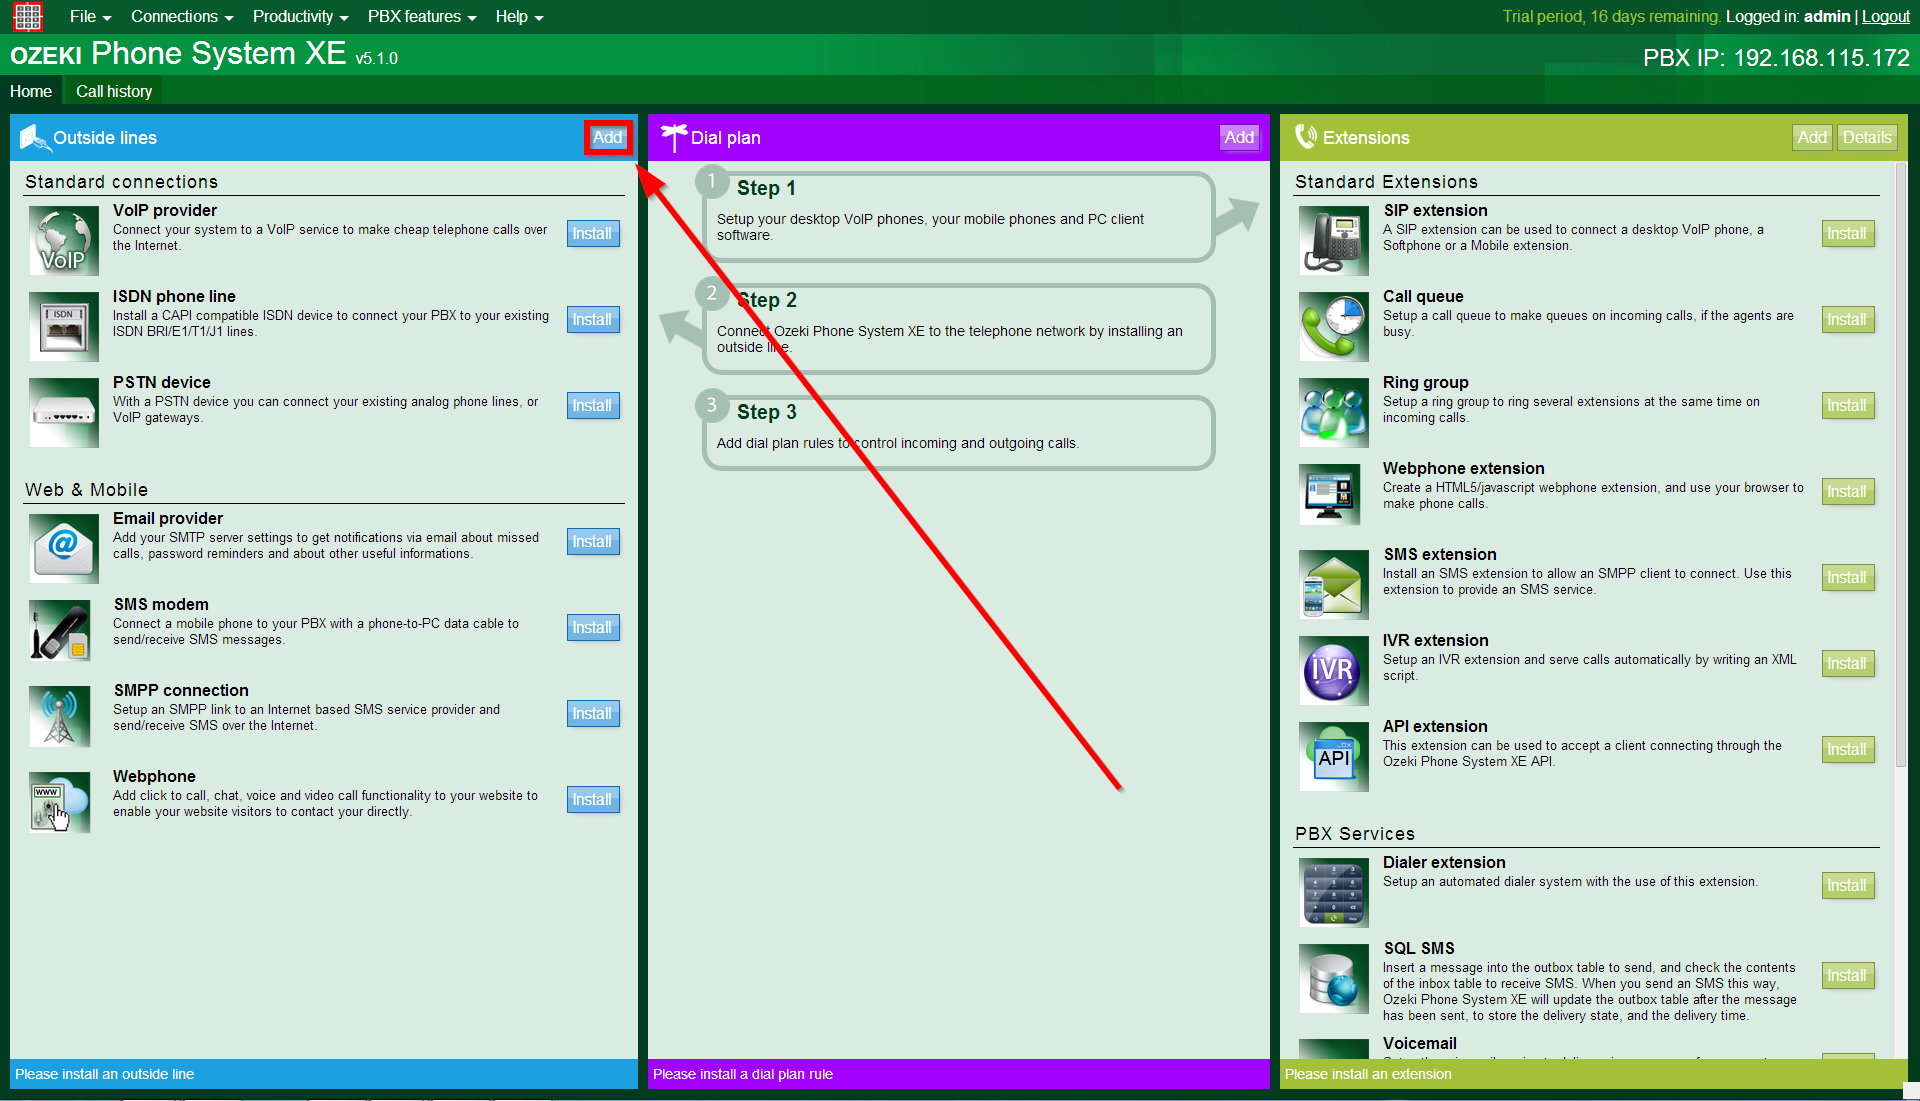Install the SIP extension
Viewport: 1920px width, 1101px height.
pyautogui.click(x=1846, y=233)
